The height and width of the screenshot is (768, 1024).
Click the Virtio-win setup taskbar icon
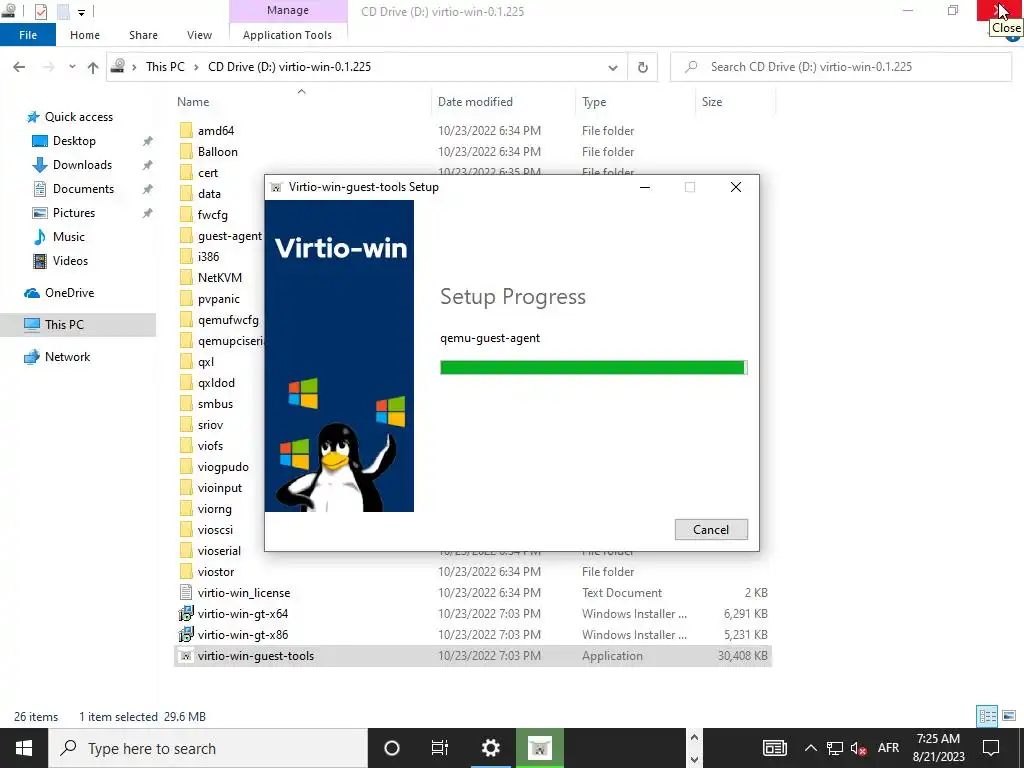click(x=540, y=748)
